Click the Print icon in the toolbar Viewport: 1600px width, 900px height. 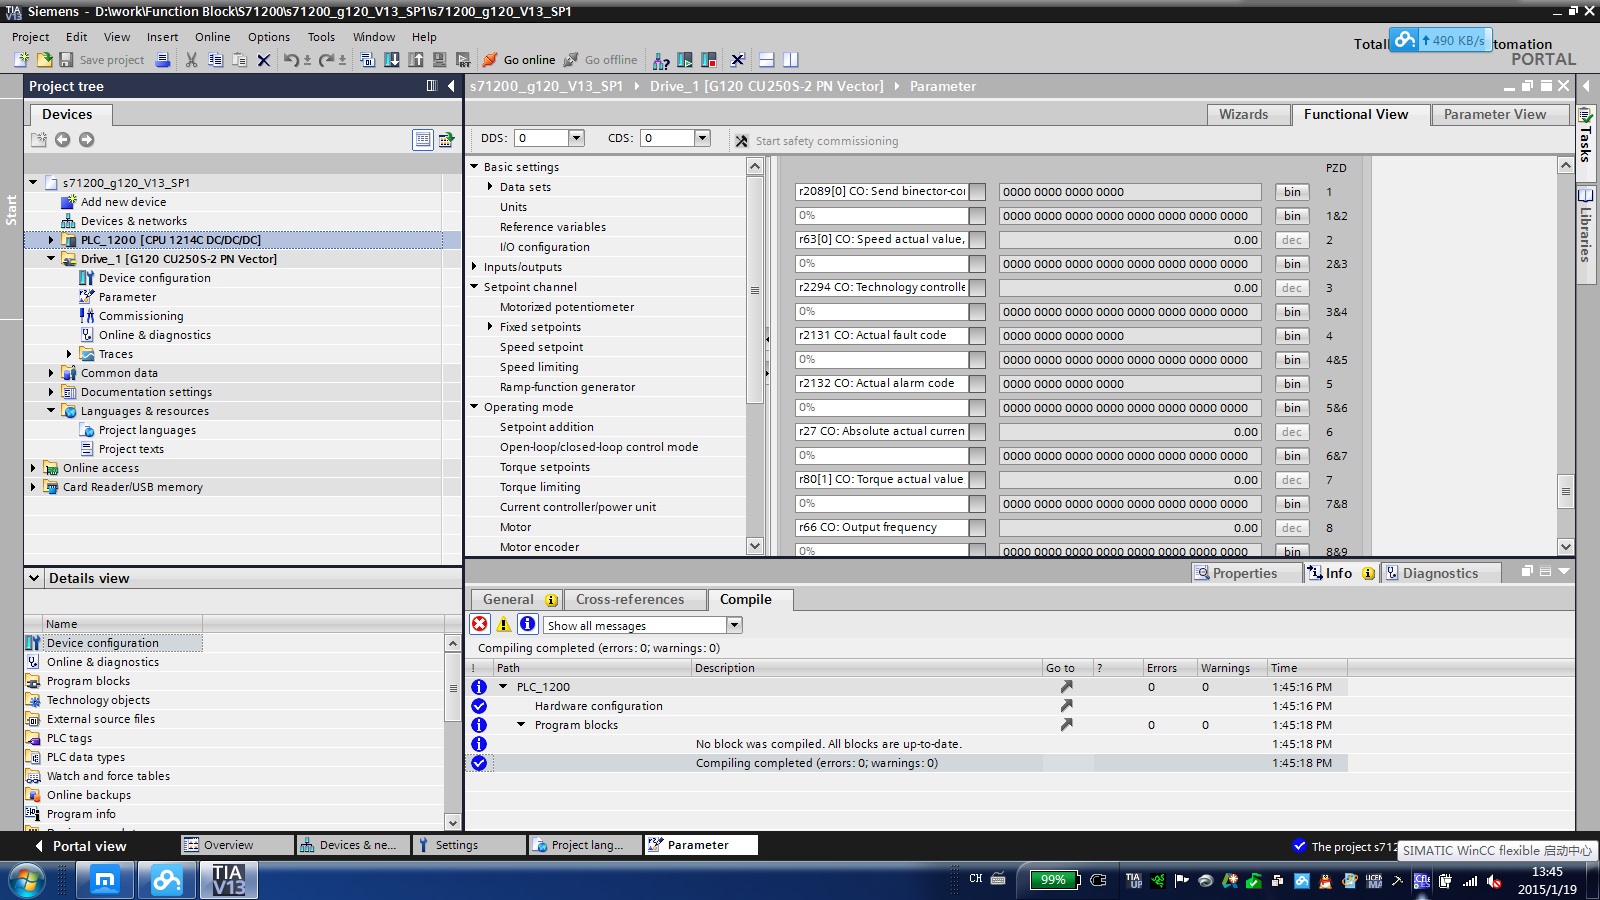tap(163, 60)
